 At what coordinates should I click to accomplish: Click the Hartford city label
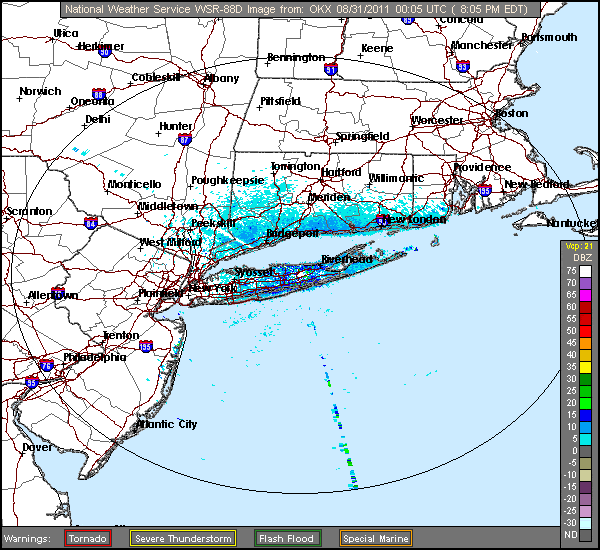(341, 173)
